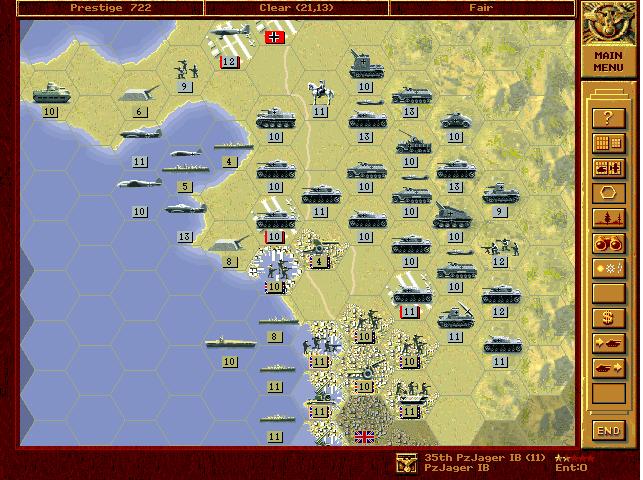643x480 pixels.
Task: Show the unit list tank and plane button
Action: [609, 168]
